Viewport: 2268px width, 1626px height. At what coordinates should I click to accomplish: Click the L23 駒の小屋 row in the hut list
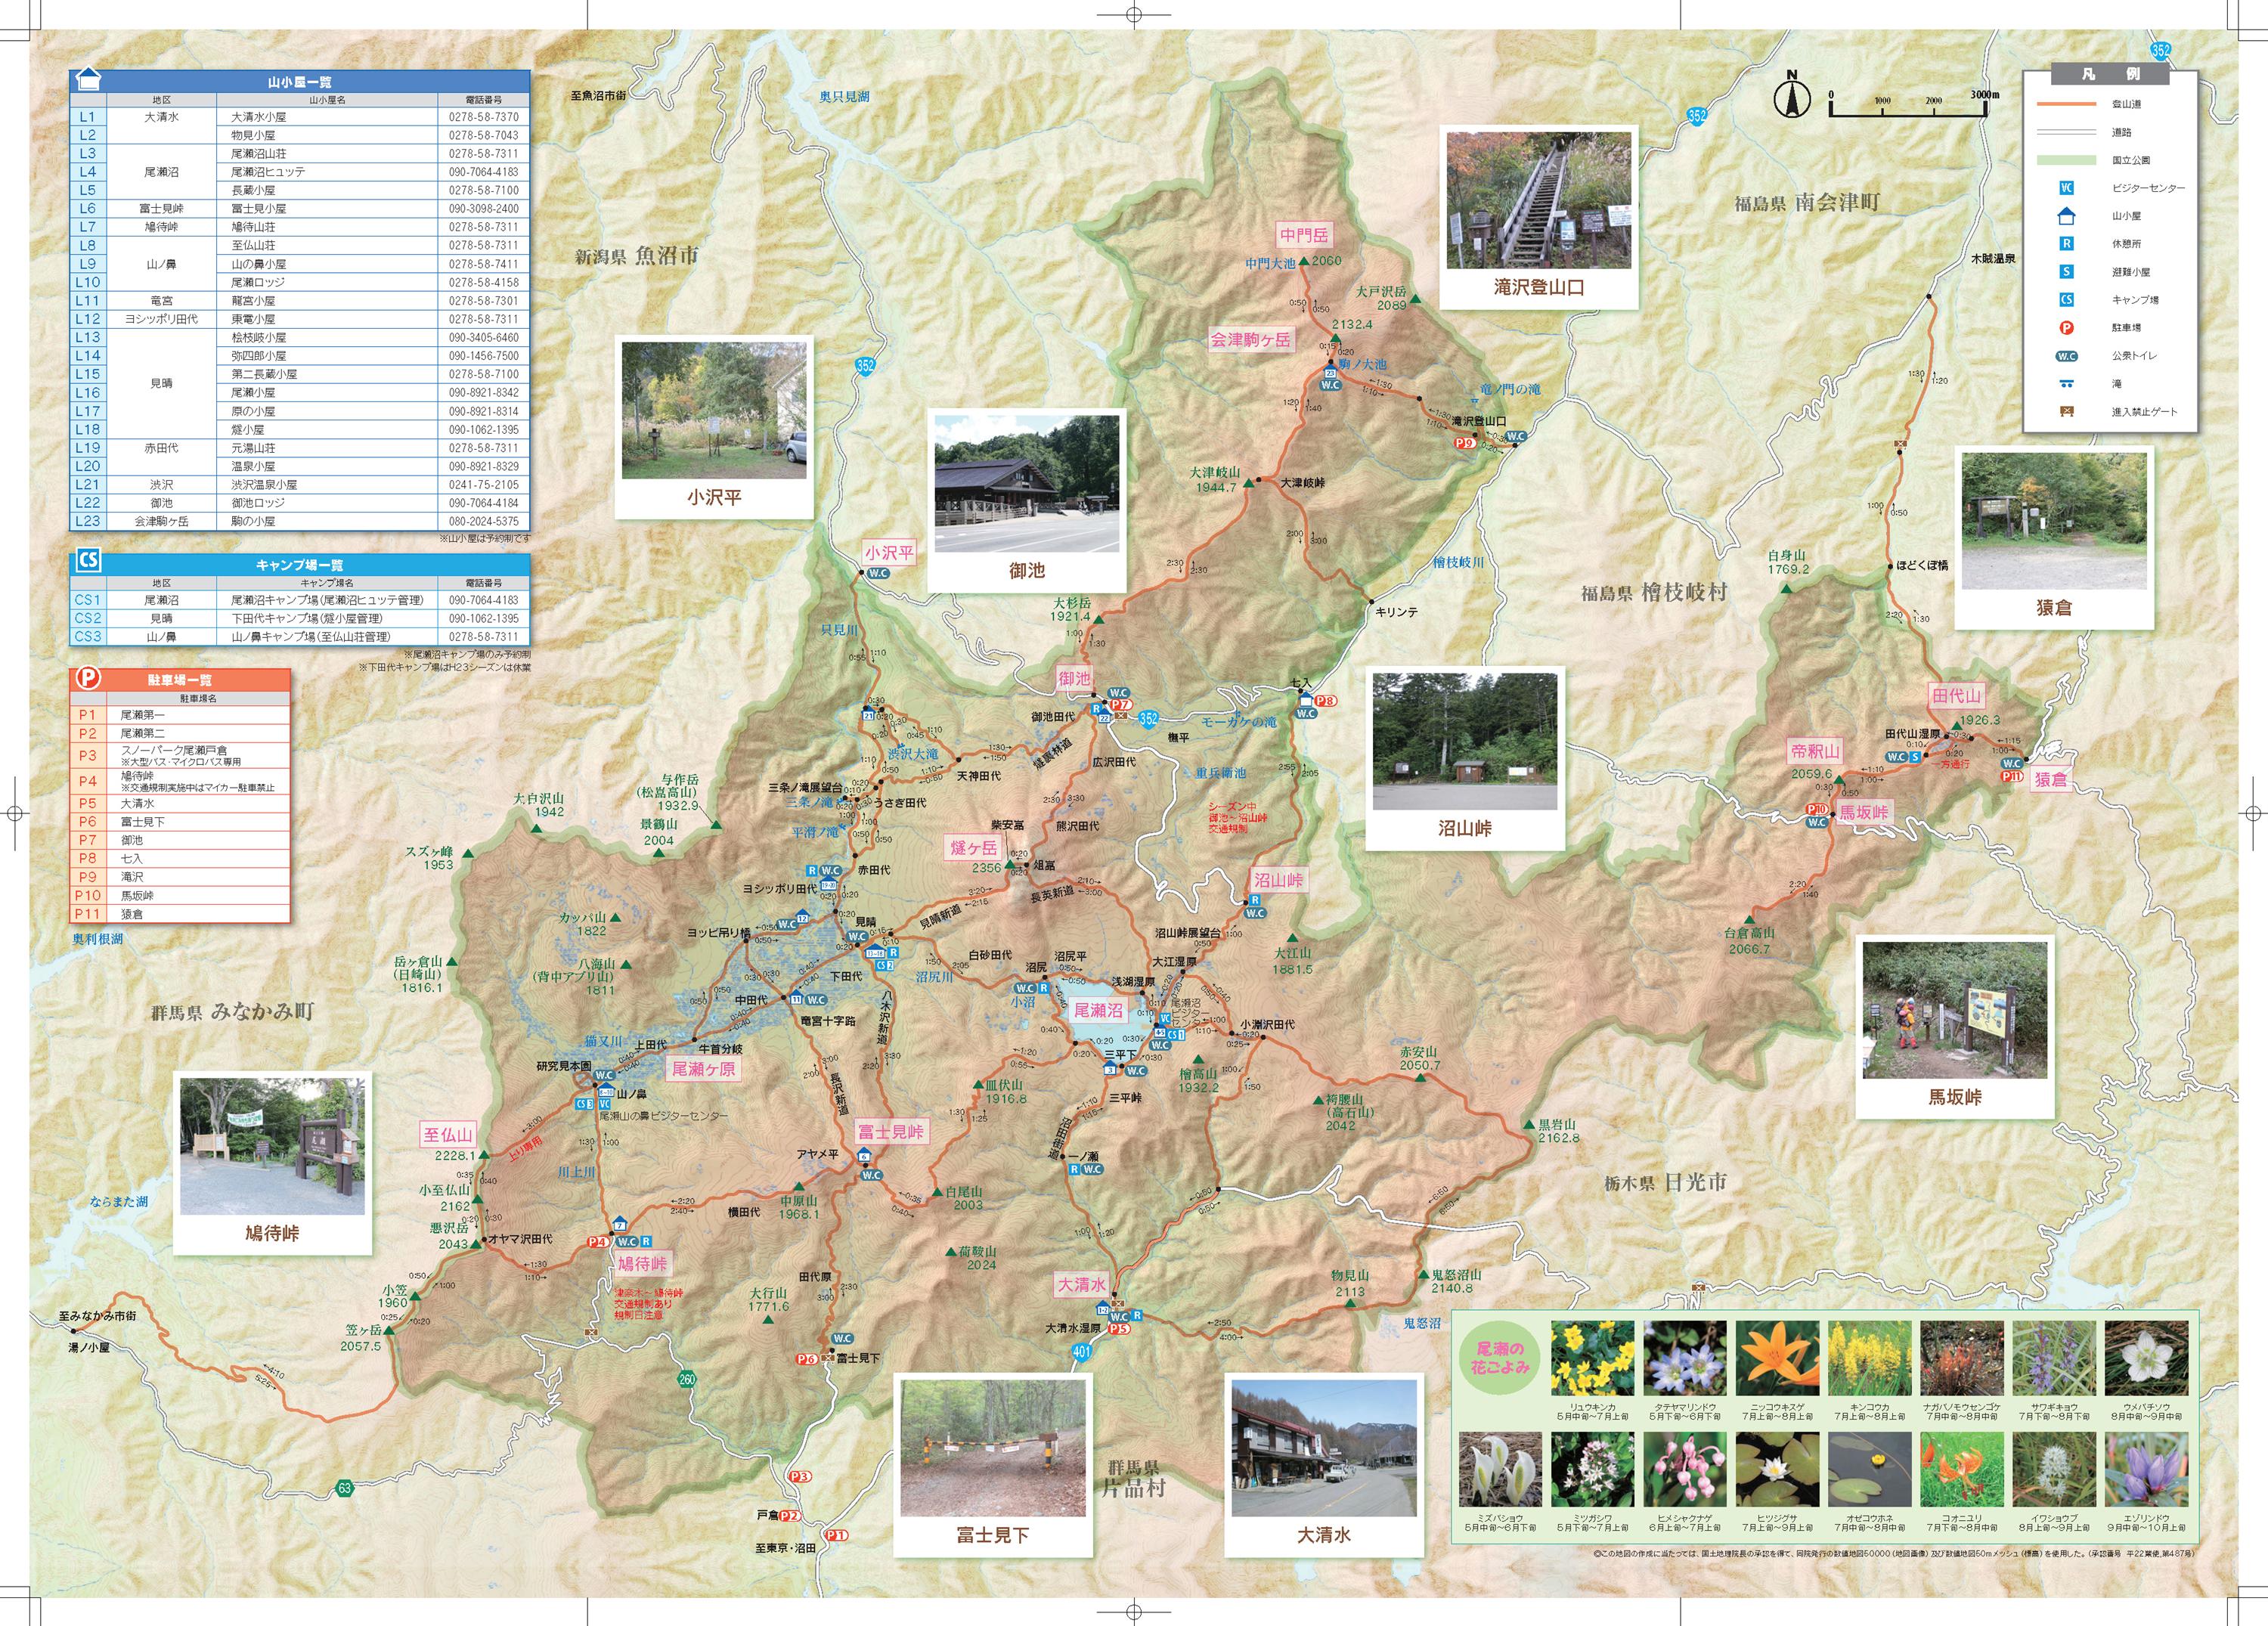pyautogui.click(x=300, y=521)
